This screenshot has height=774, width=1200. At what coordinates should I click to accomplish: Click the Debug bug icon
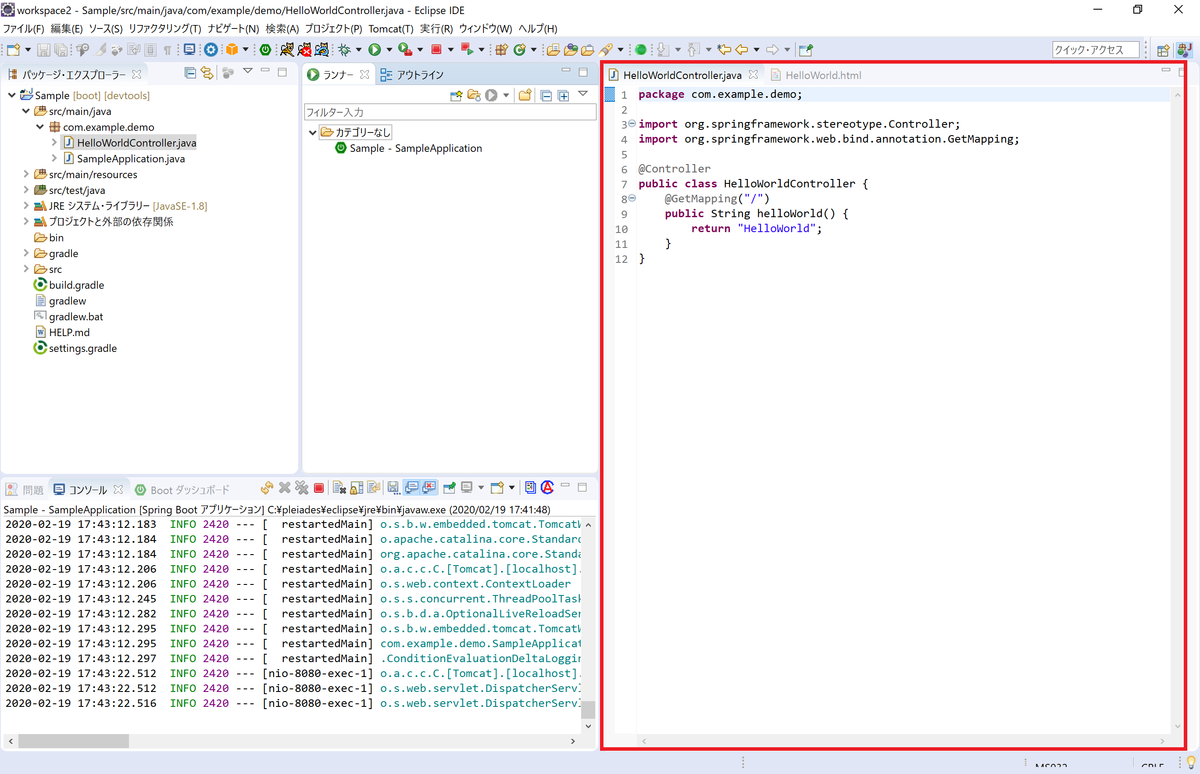[x=343, y=49]
